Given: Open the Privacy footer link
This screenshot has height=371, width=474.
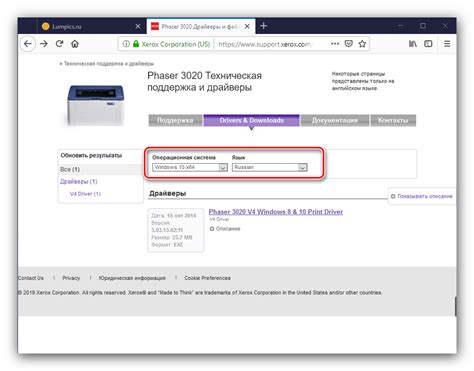Looking at the screenshot, I should pos(71,278).
